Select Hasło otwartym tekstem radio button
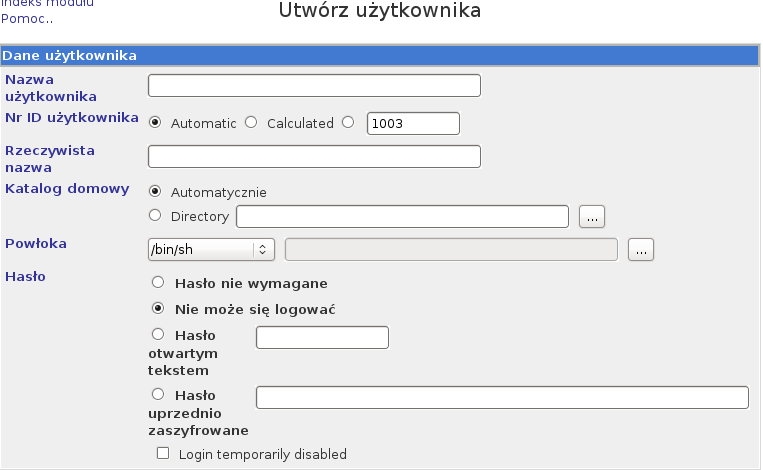Viewport: 763px width, 470px height. [158, 334]
